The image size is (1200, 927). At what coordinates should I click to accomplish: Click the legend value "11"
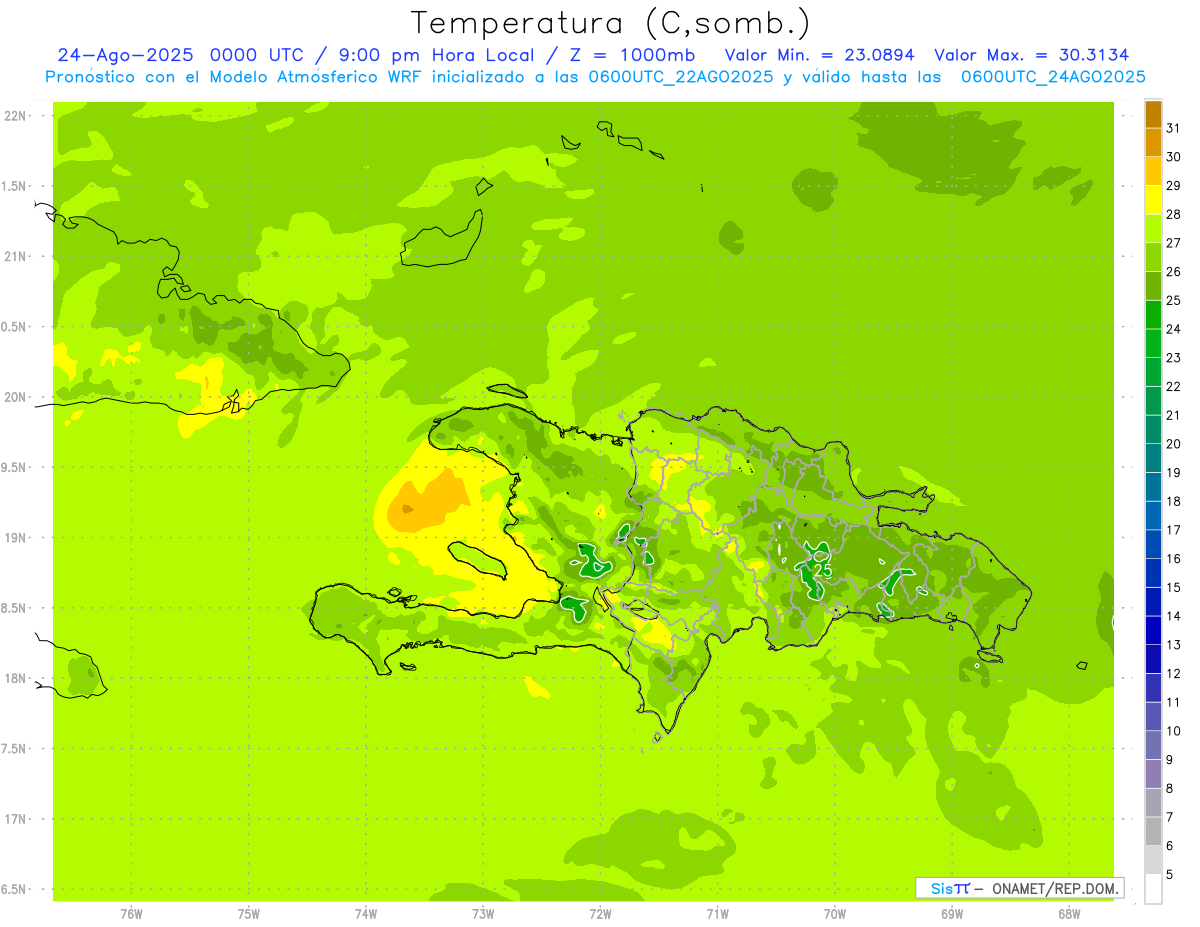tap(1173, 702)
